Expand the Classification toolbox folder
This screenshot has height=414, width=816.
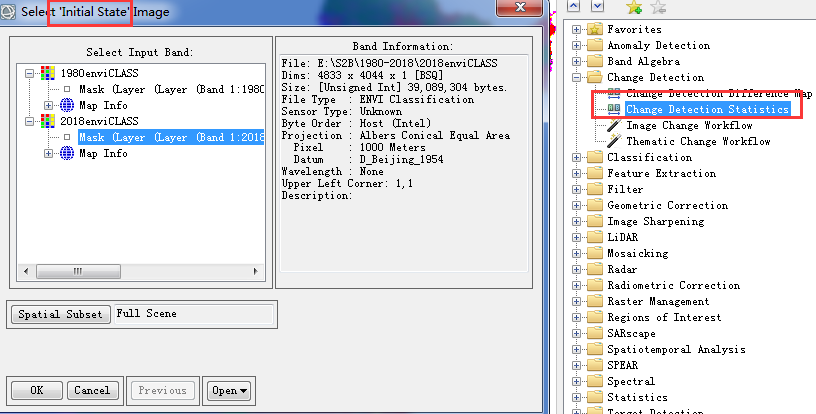[576, 158]
